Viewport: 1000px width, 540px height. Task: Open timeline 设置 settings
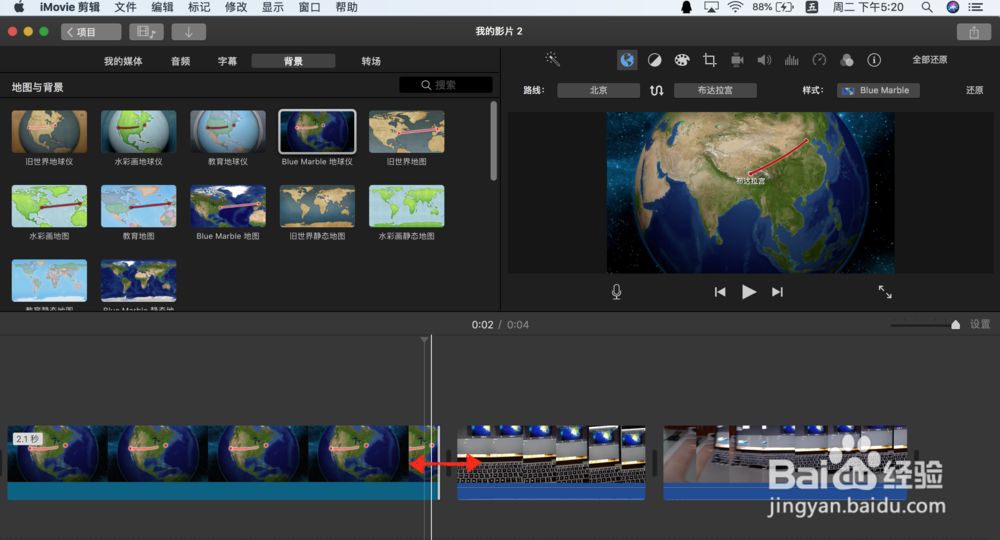(x=980, y=325)
